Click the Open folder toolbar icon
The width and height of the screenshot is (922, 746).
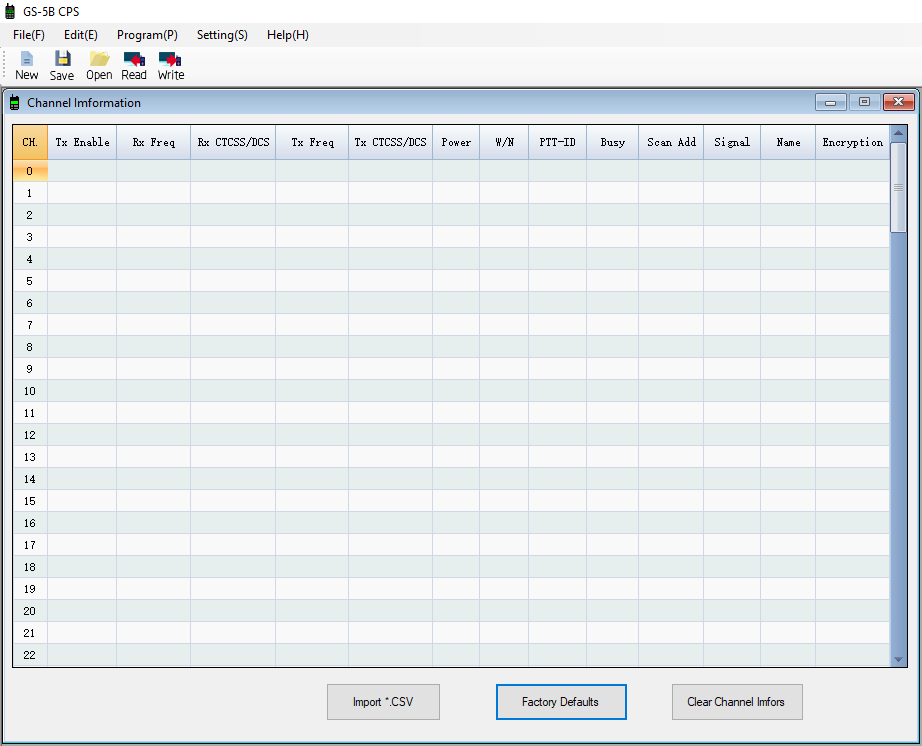(x=99, y=60)
